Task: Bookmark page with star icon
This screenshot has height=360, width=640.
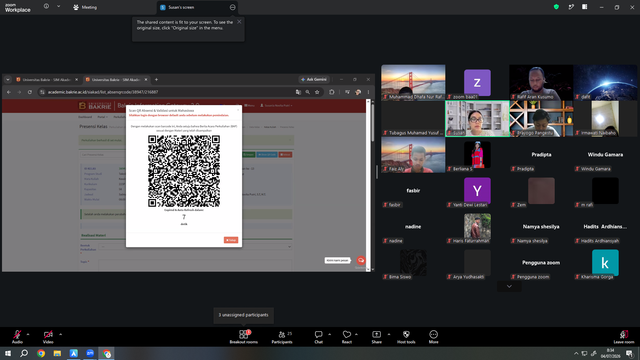Action: 317,92
